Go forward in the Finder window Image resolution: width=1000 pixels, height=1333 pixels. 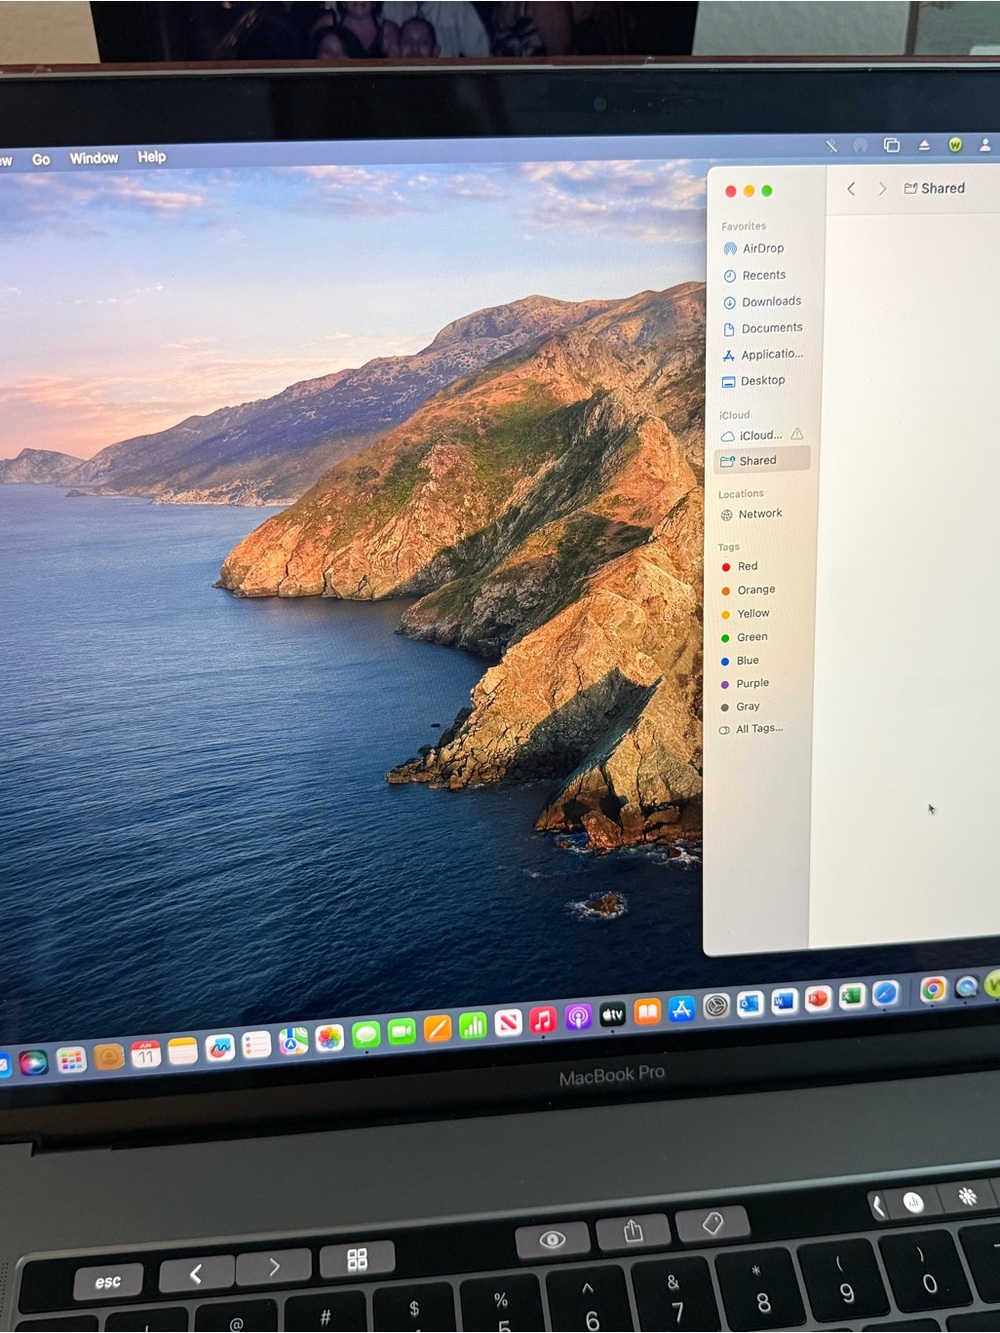click(882, 189)
